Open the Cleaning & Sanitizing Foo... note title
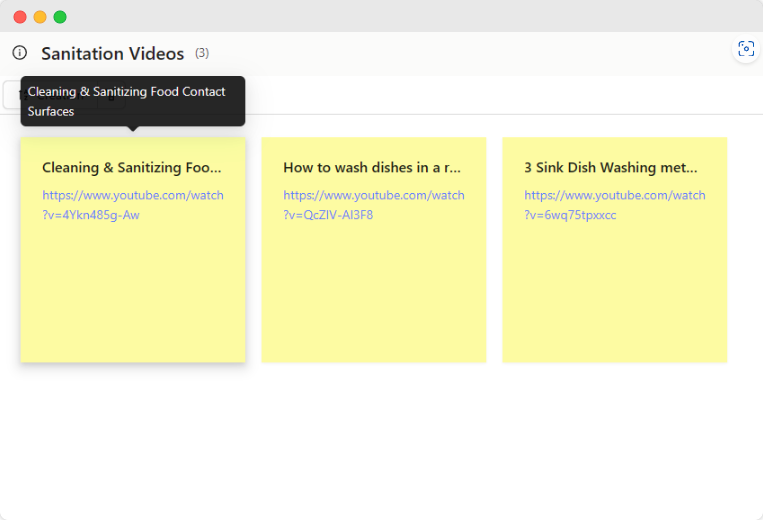 [x=132, y=167]
